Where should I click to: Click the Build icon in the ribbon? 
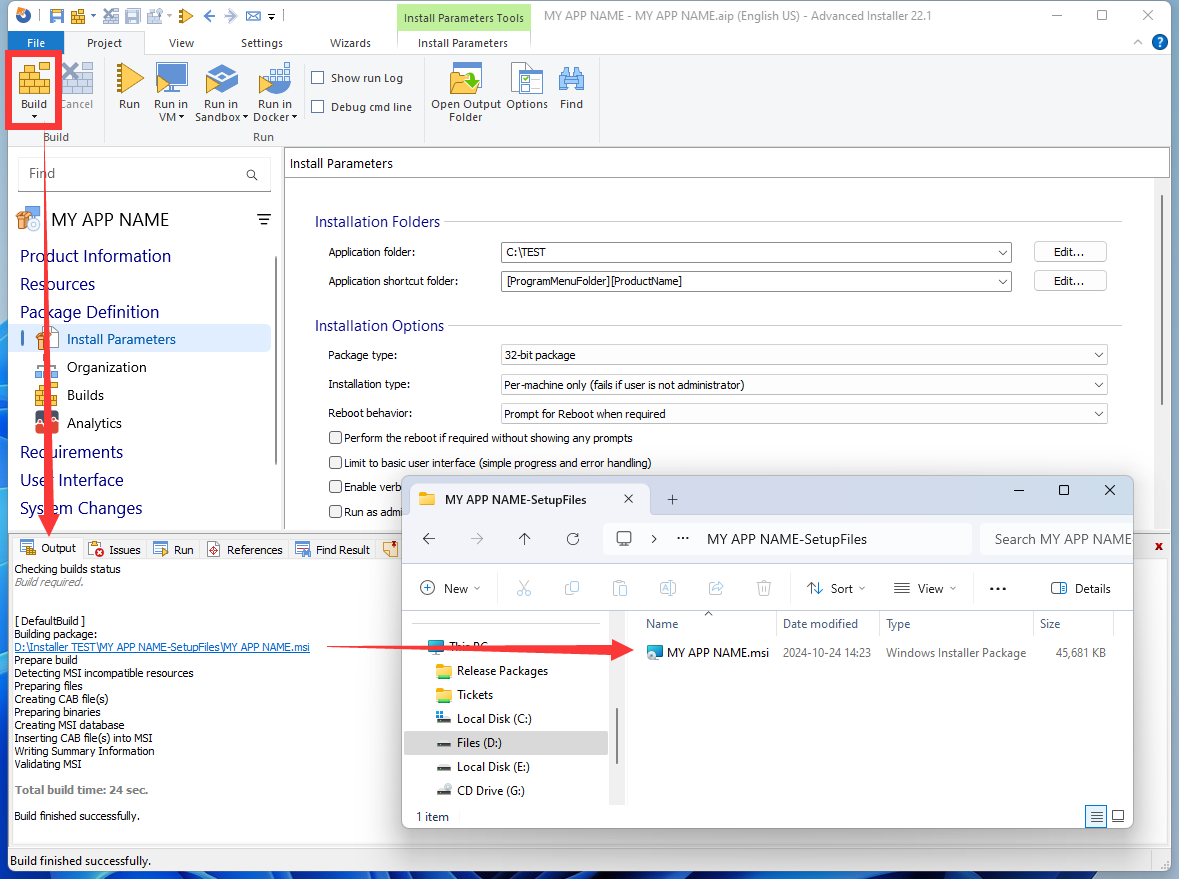pyautogui.click(x=34, y=80)
